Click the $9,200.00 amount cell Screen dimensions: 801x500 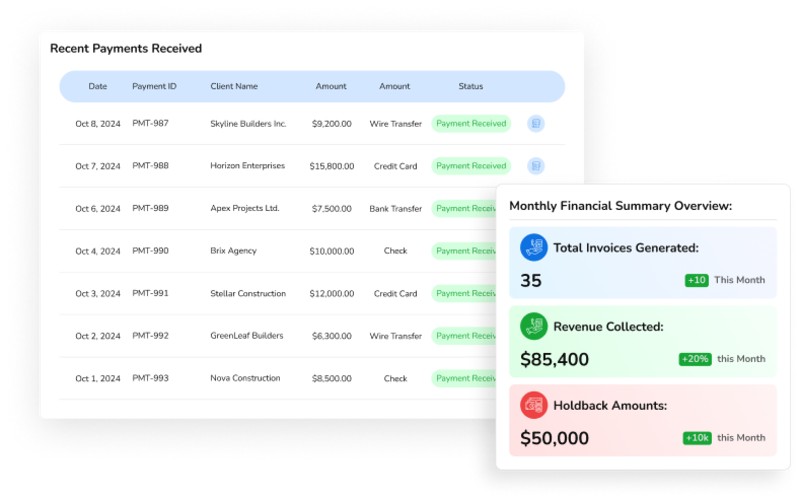[332, 124]
